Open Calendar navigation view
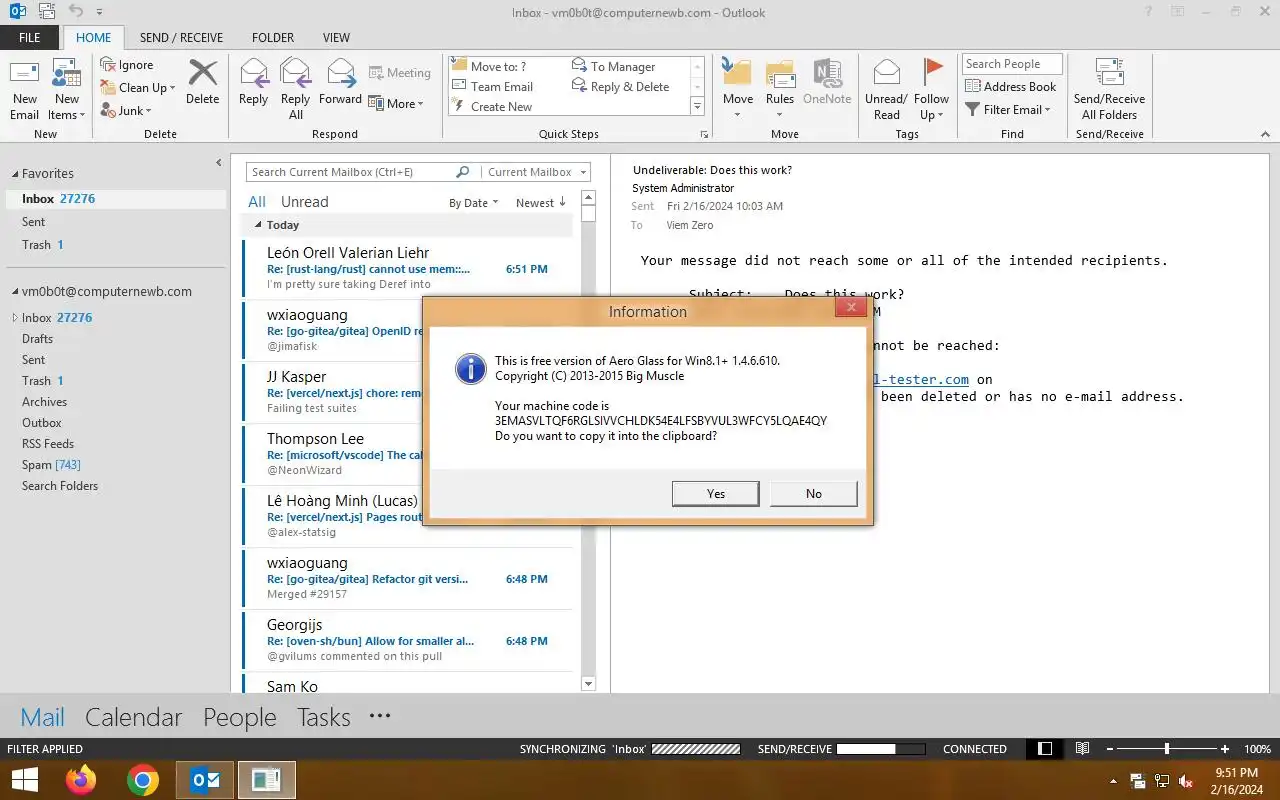Viewport: 1280px width, 800px height. pos(133,717)
